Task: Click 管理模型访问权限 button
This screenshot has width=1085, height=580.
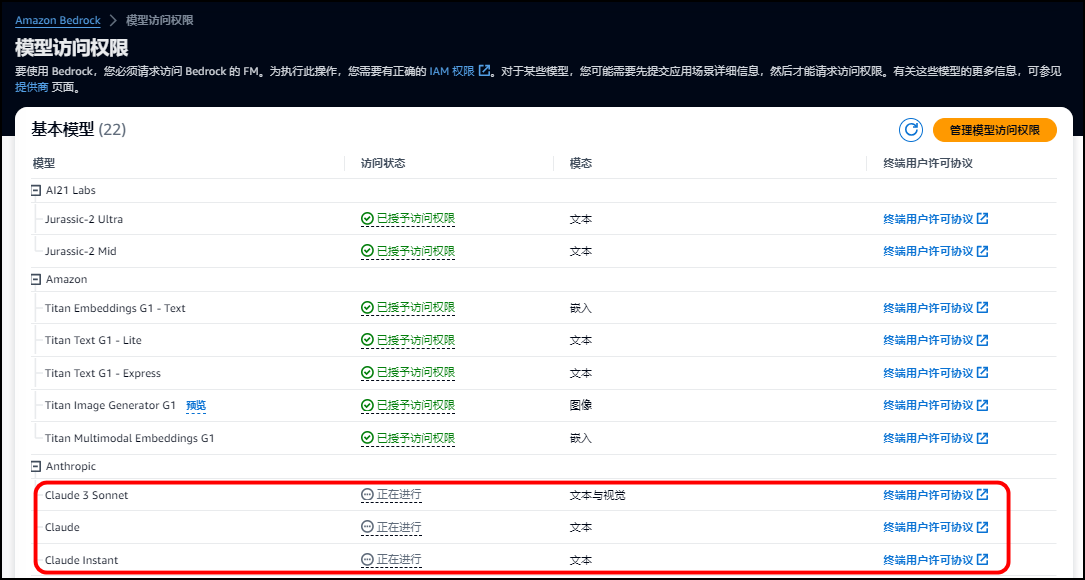Action: click(x=994, y=130)
